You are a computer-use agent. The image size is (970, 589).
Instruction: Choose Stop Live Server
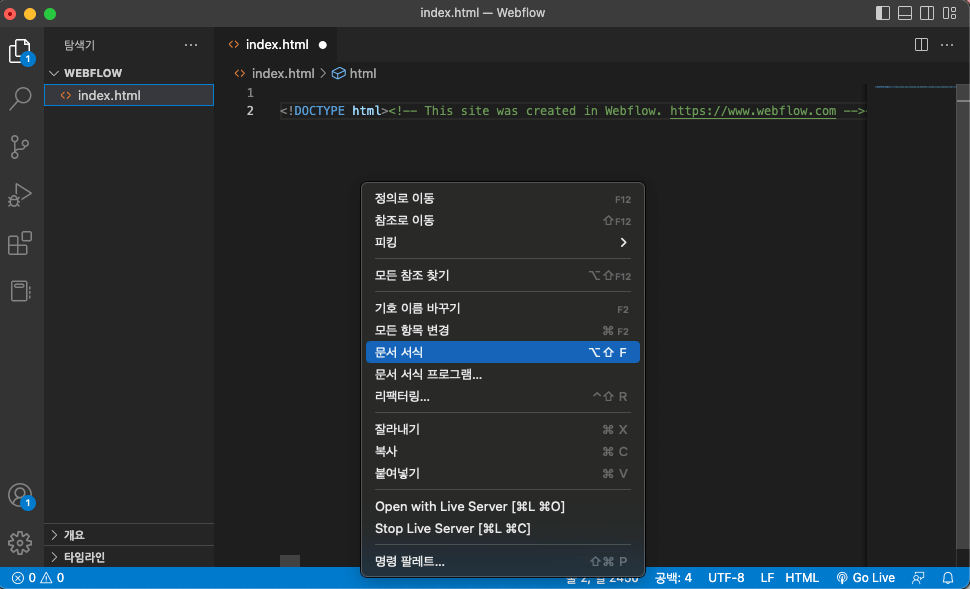click(x=502, y=528)
